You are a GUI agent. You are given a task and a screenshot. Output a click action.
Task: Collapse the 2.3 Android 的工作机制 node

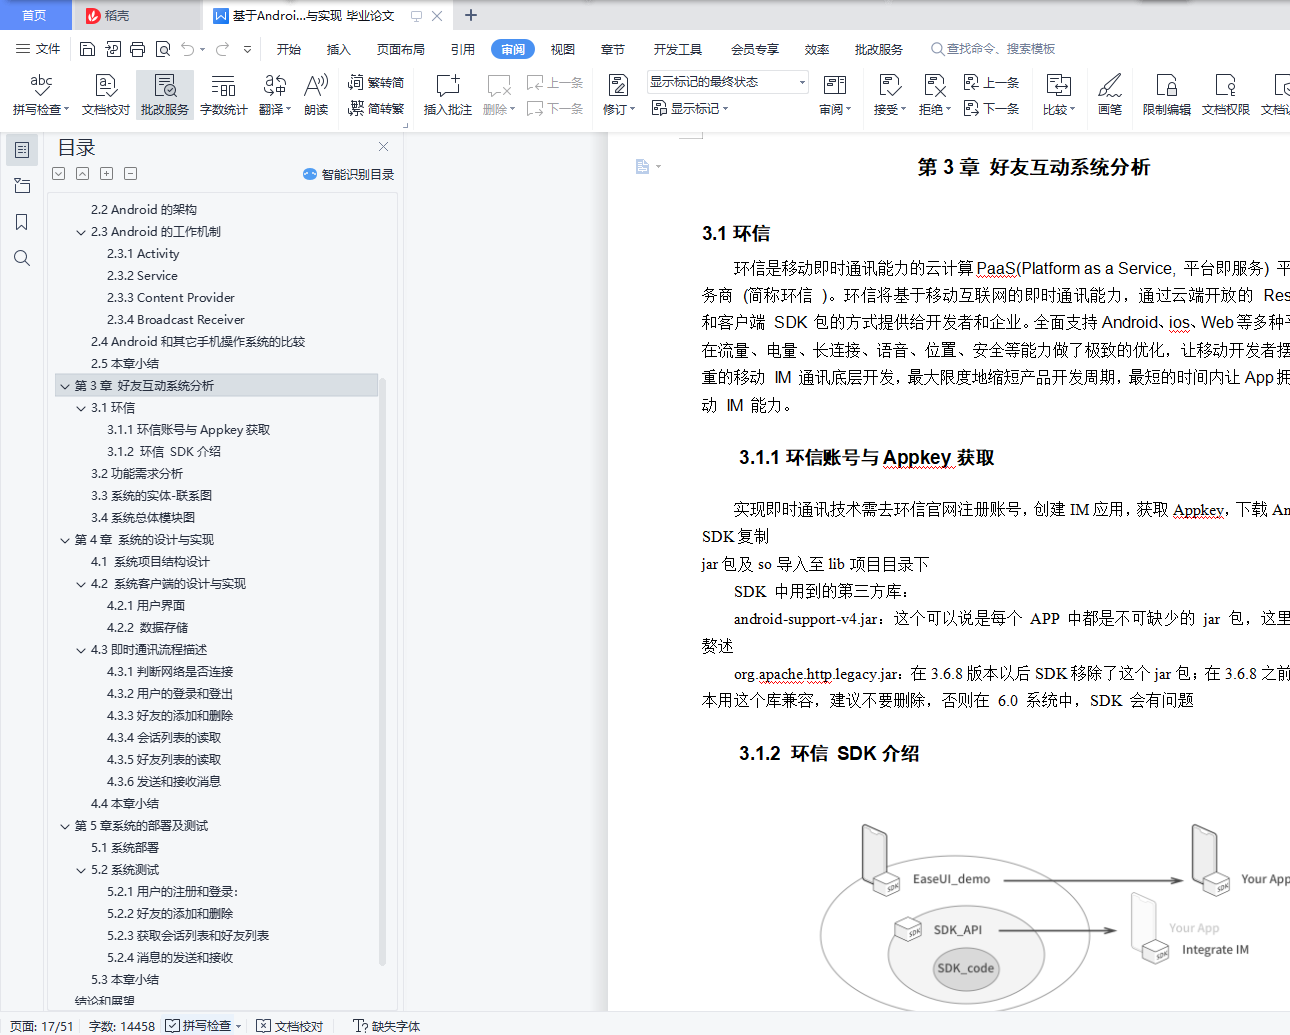pyautogui.click(x=81, y=232)
